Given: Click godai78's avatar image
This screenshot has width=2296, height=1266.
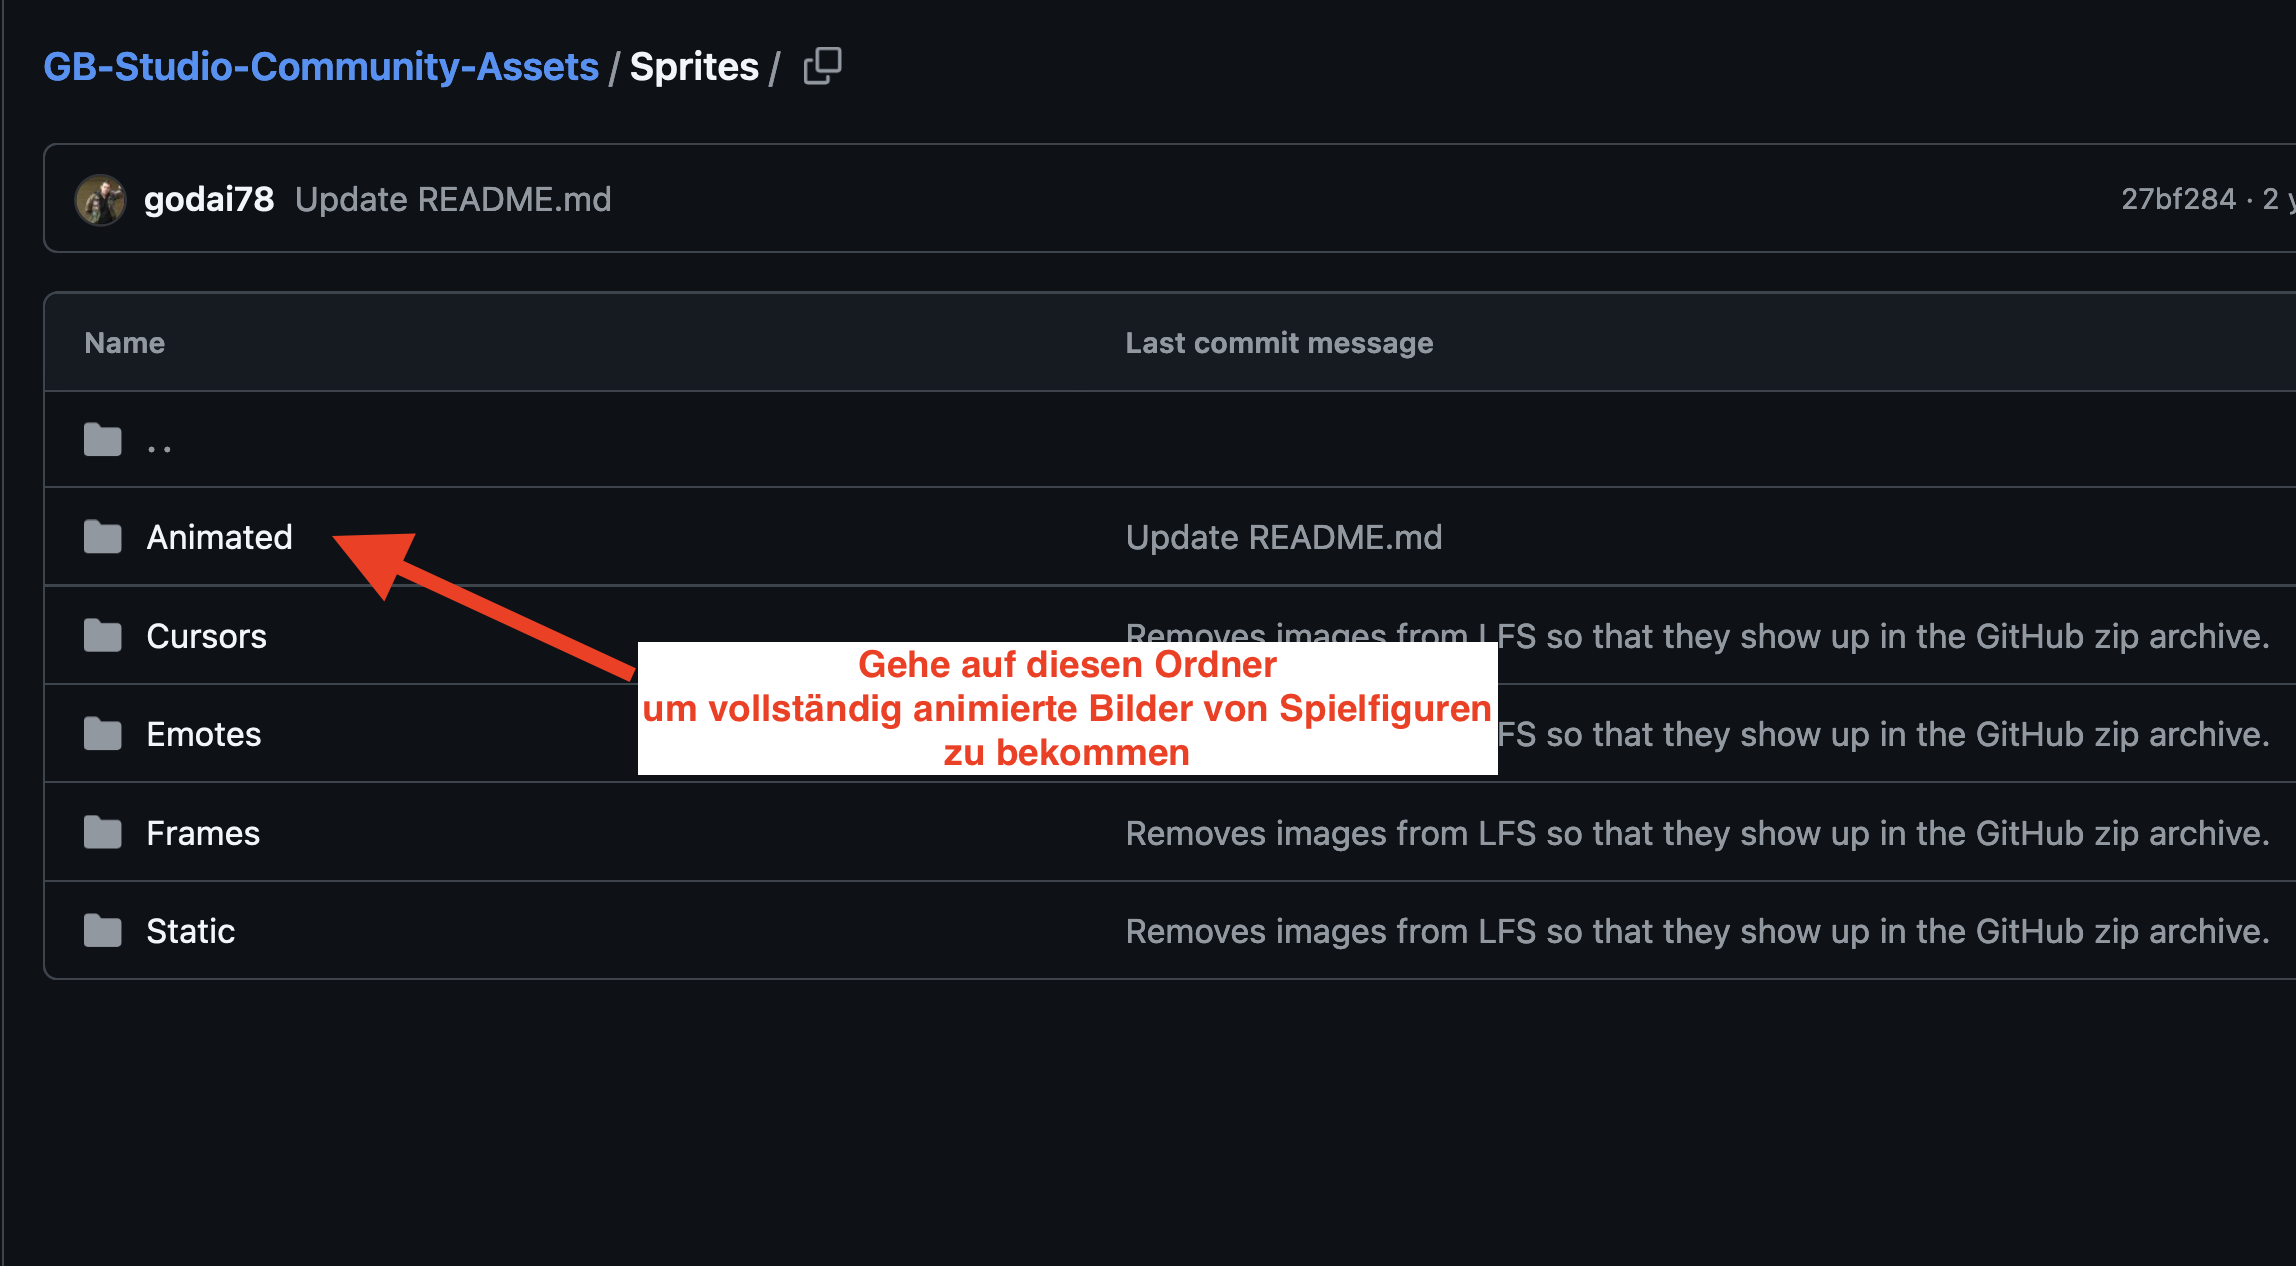Looking at the screenshot, I should (101, 199).
